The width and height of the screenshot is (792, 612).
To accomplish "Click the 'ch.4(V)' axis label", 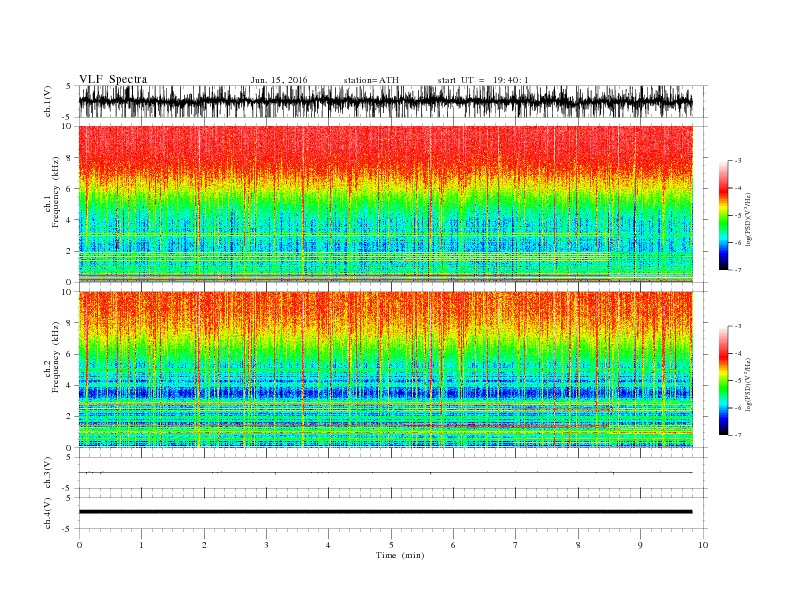I will (48, 513).
